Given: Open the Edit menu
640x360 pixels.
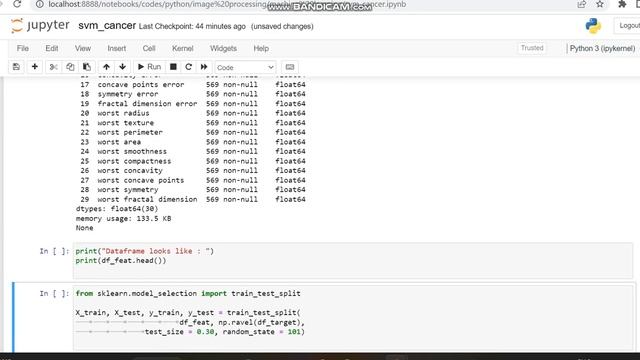Looking at the screenshot, I should 51,48.
